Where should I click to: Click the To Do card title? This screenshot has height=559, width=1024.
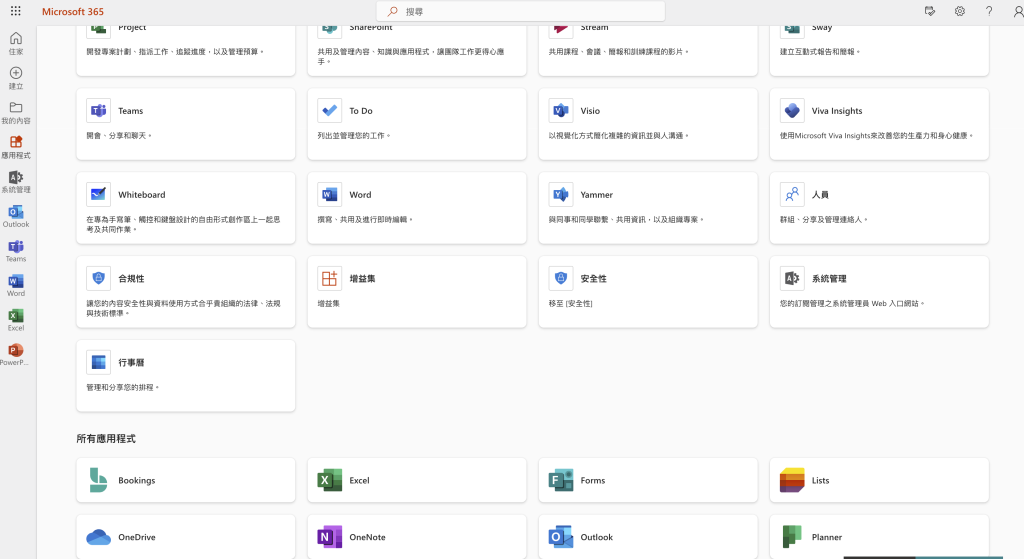361,111
